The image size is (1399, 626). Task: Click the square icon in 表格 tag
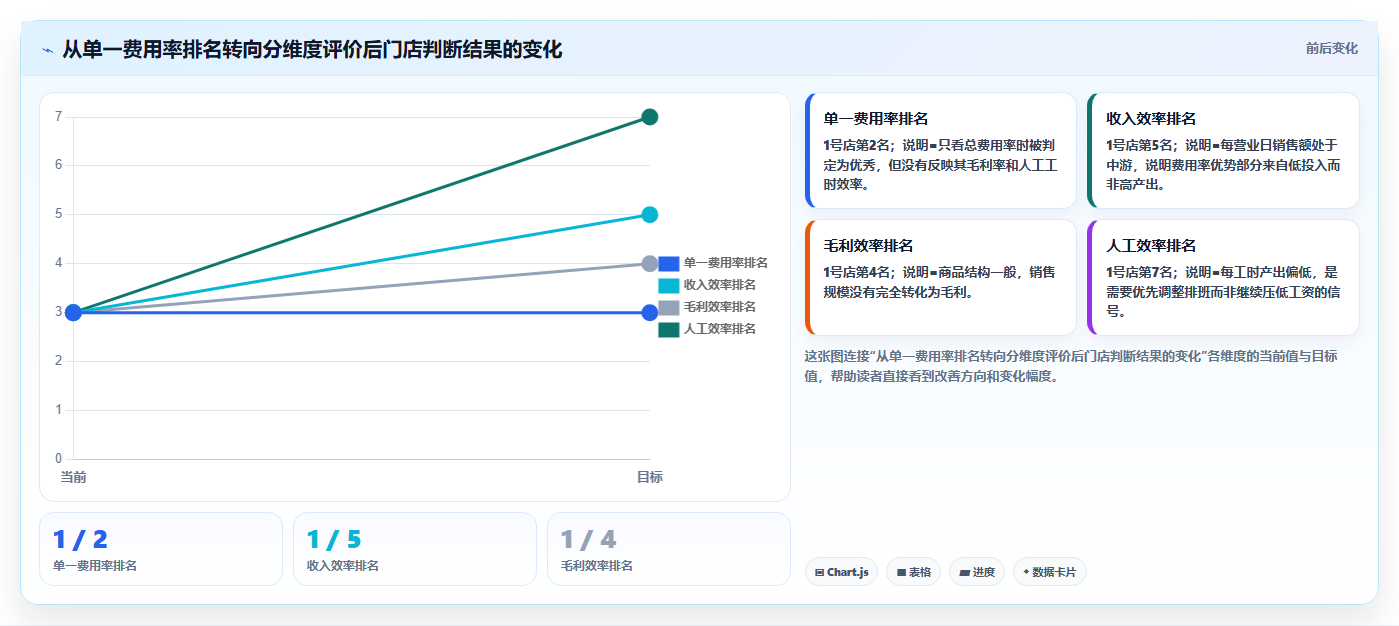(x=901, y=573)
